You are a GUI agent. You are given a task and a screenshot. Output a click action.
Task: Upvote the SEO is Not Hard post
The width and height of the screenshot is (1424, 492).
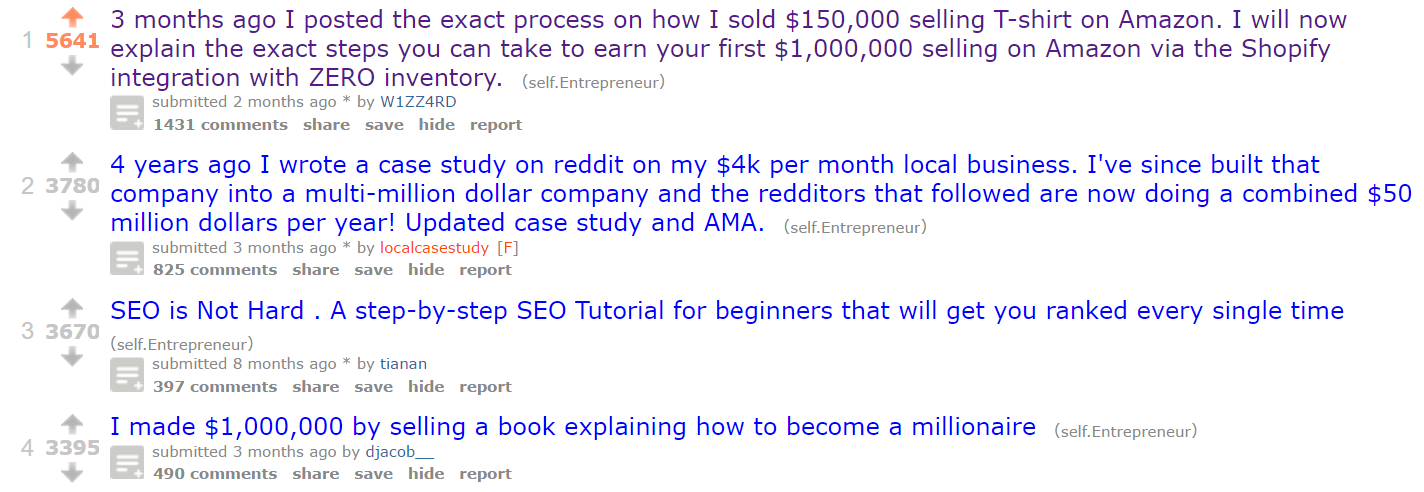click(x=72, y=307)
